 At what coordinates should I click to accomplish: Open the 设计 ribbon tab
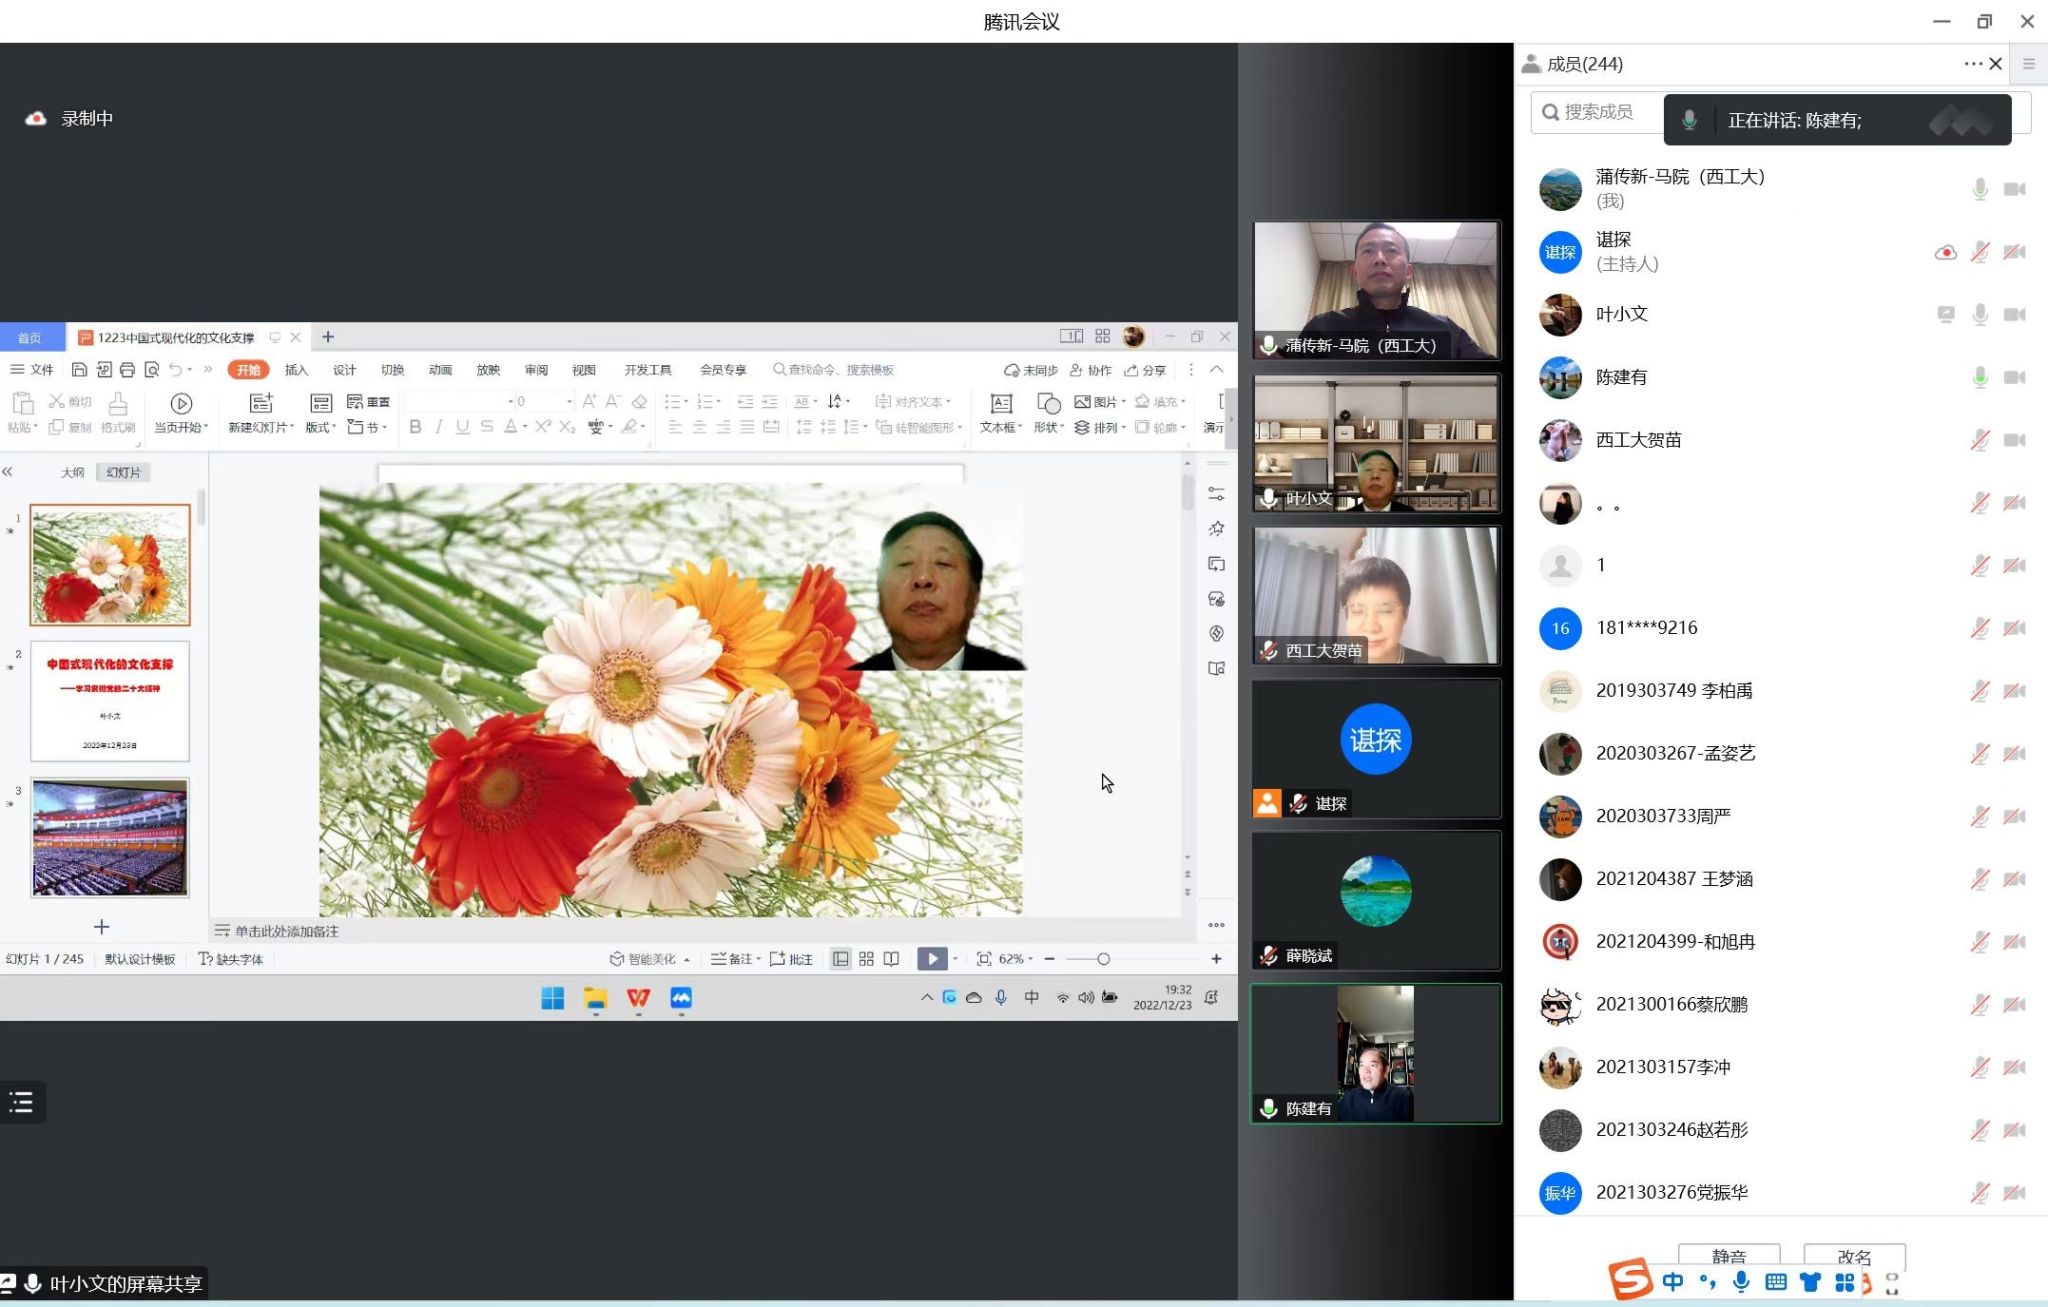[344, 370]
